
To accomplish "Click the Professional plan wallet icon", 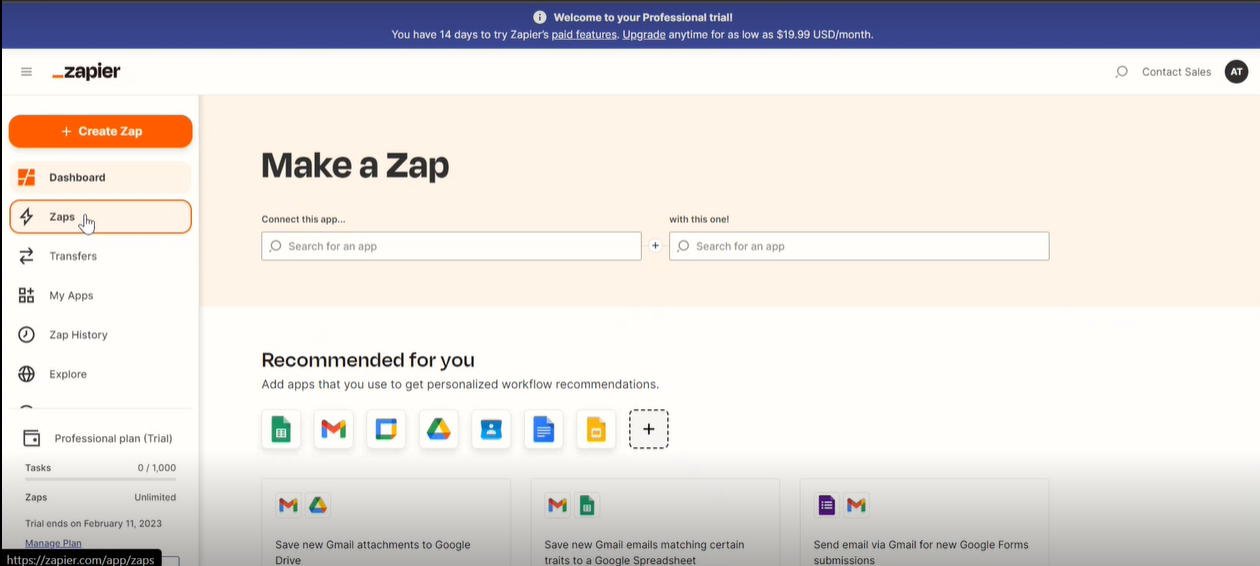I will point(32,438).
